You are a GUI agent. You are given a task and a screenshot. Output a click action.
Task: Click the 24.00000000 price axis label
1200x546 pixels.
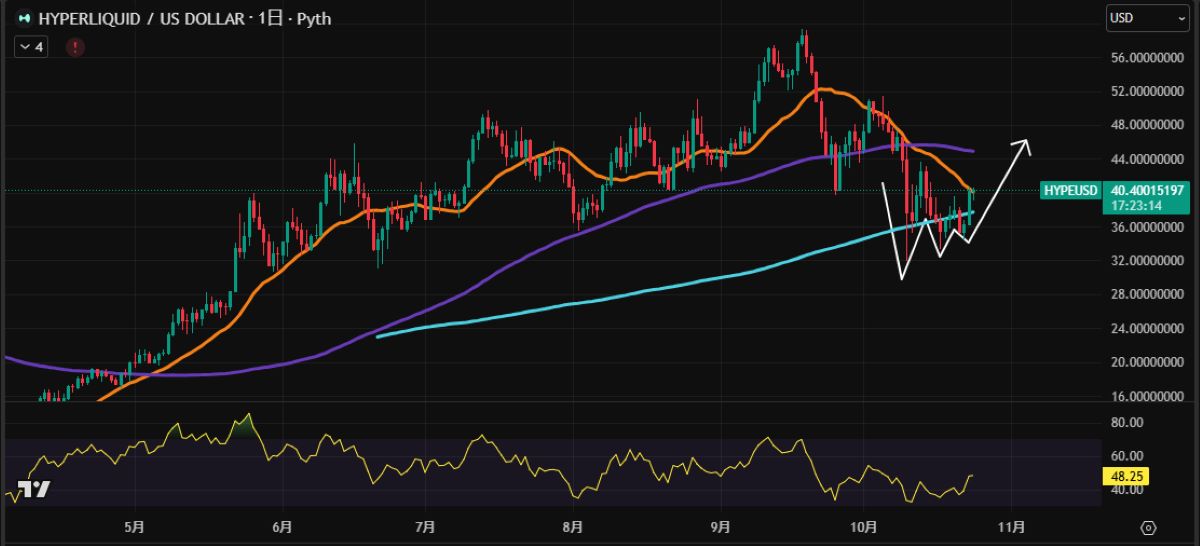1147,328
